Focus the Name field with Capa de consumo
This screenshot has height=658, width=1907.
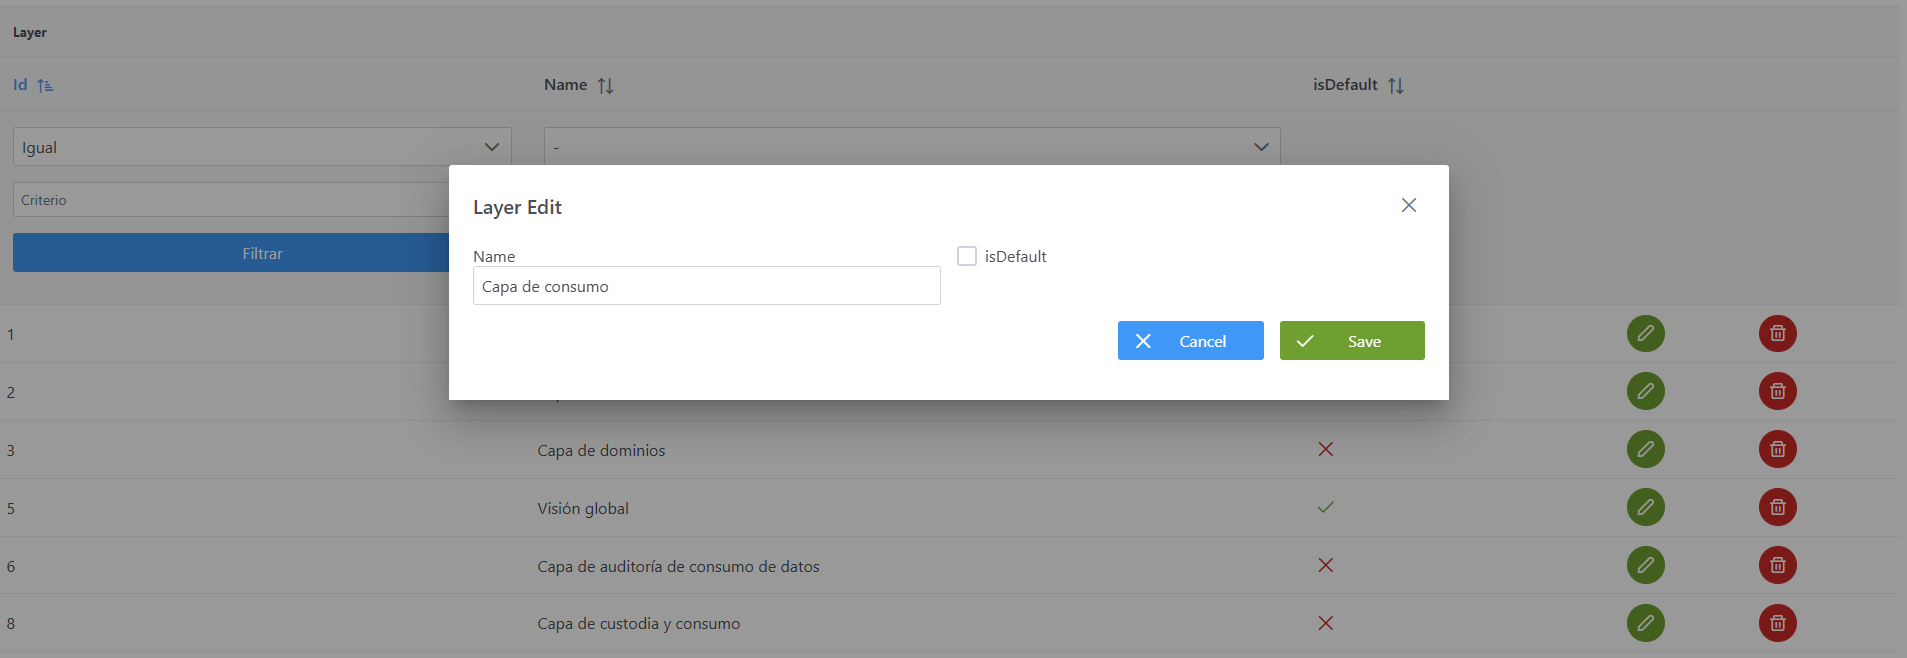coord(706,286)
